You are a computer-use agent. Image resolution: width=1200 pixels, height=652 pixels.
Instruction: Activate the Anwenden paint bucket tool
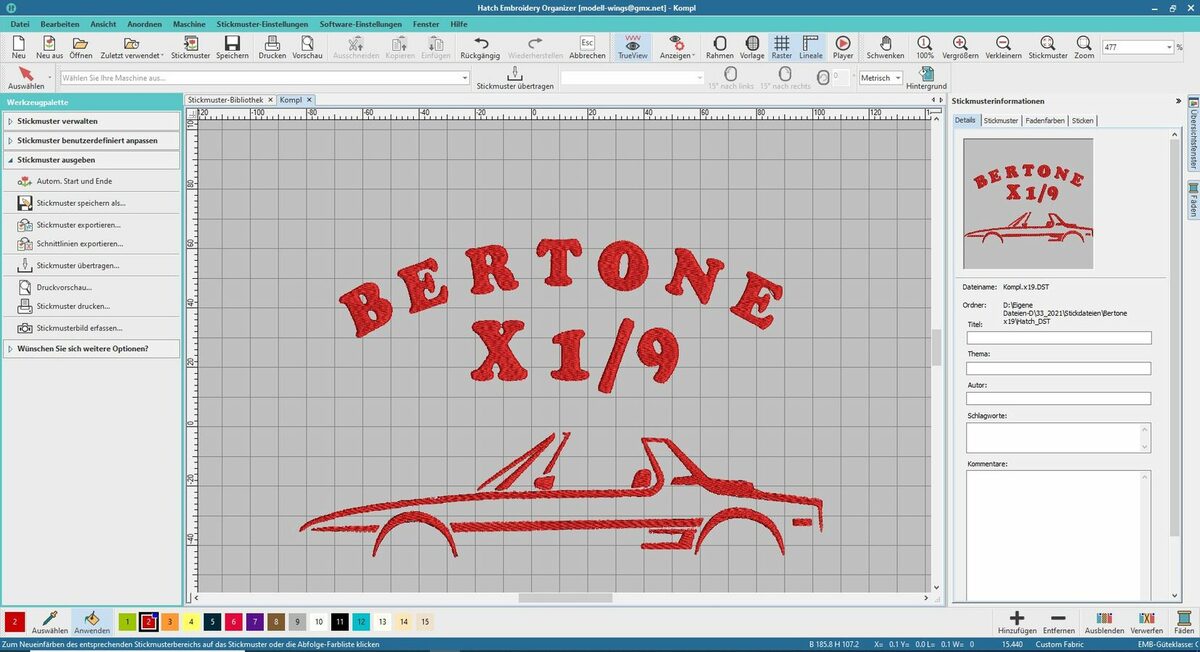coord(92,622)
